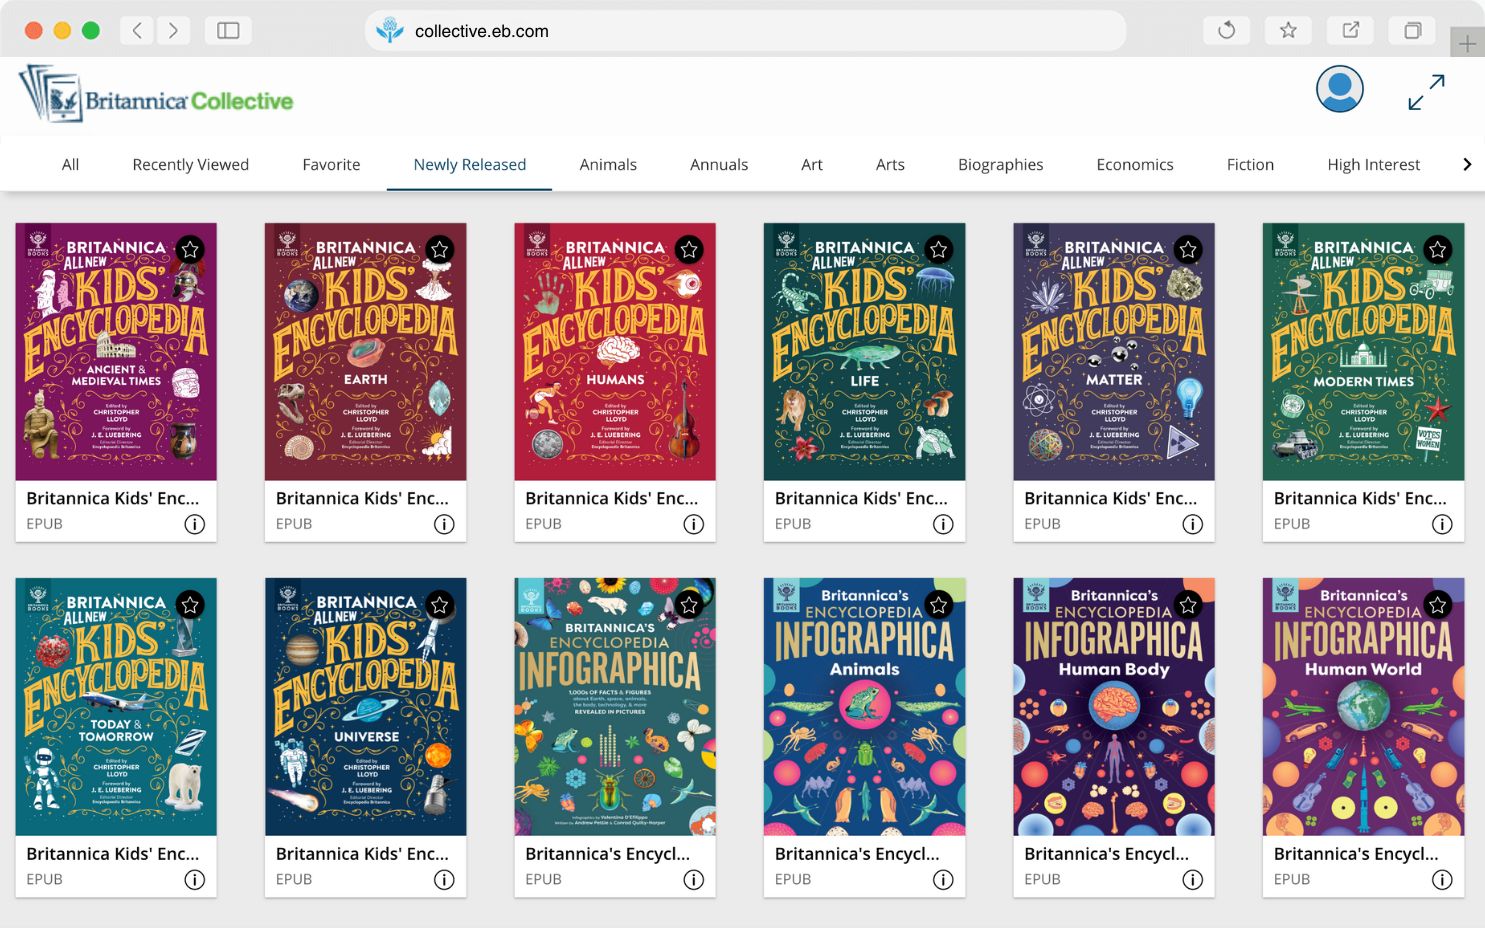Screen dimensions: 1485x928
Task: Toggle favorite star on Modern Times book
Action: (x=1437, y=250)
